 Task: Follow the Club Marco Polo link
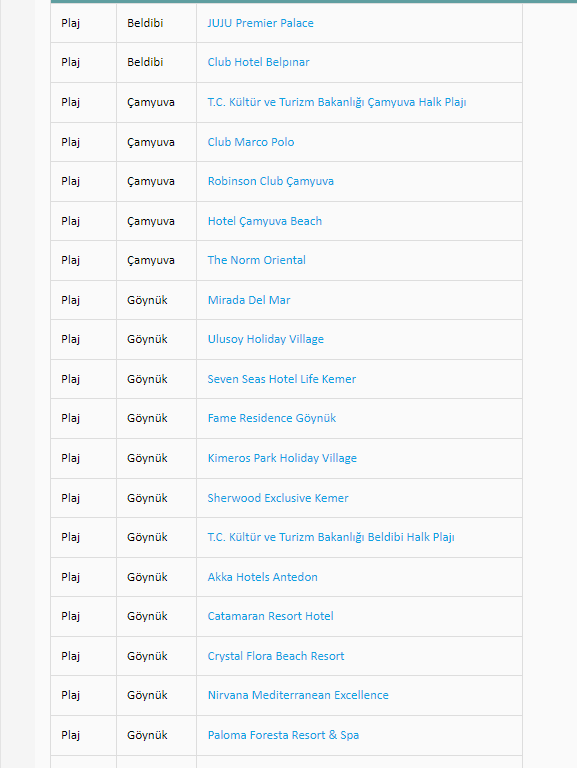[x=251, y=142]
